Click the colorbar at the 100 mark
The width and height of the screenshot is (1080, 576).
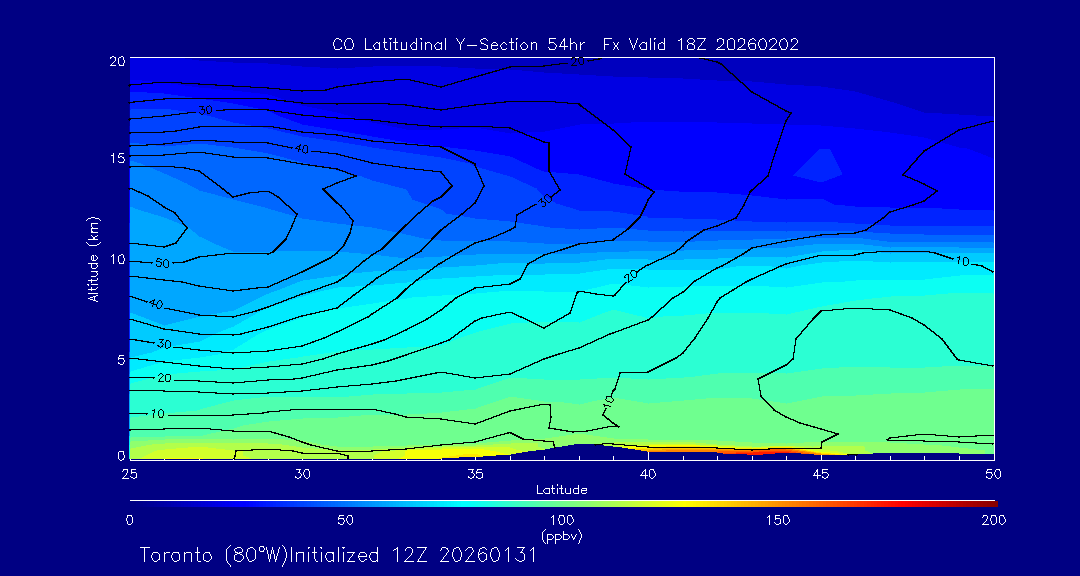coord(562,502)
